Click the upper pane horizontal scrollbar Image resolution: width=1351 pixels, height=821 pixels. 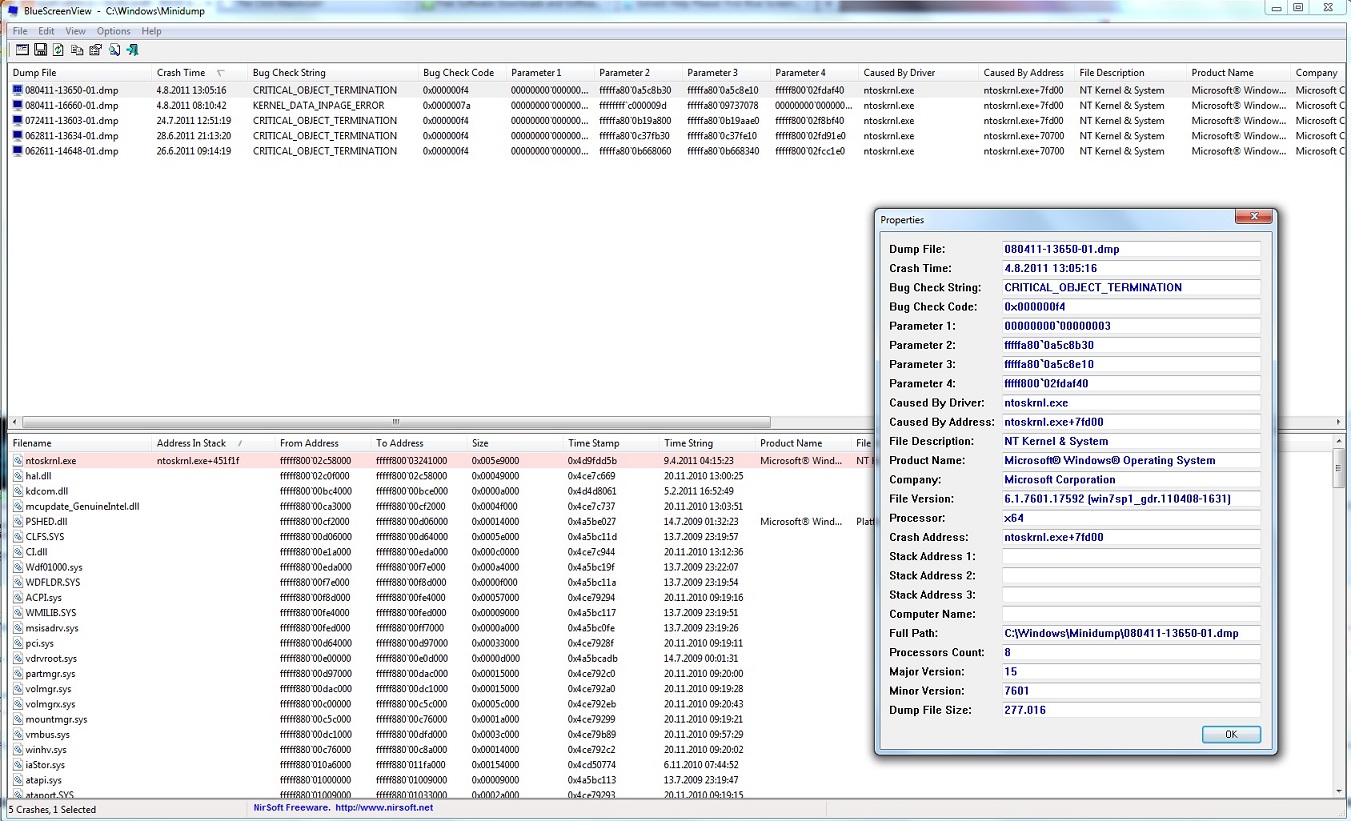click(396, 422)
